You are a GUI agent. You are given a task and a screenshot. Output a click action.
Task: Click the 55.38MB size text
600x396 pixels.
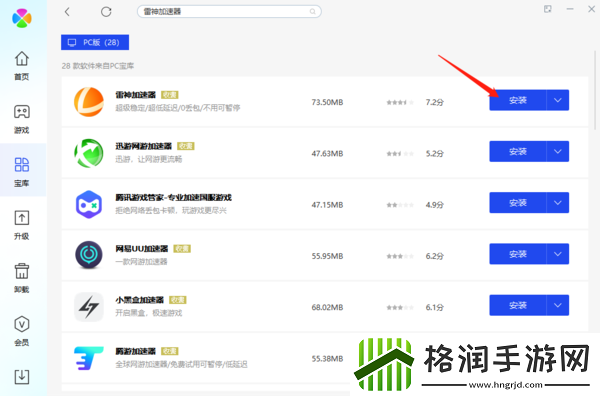point(327,359)
